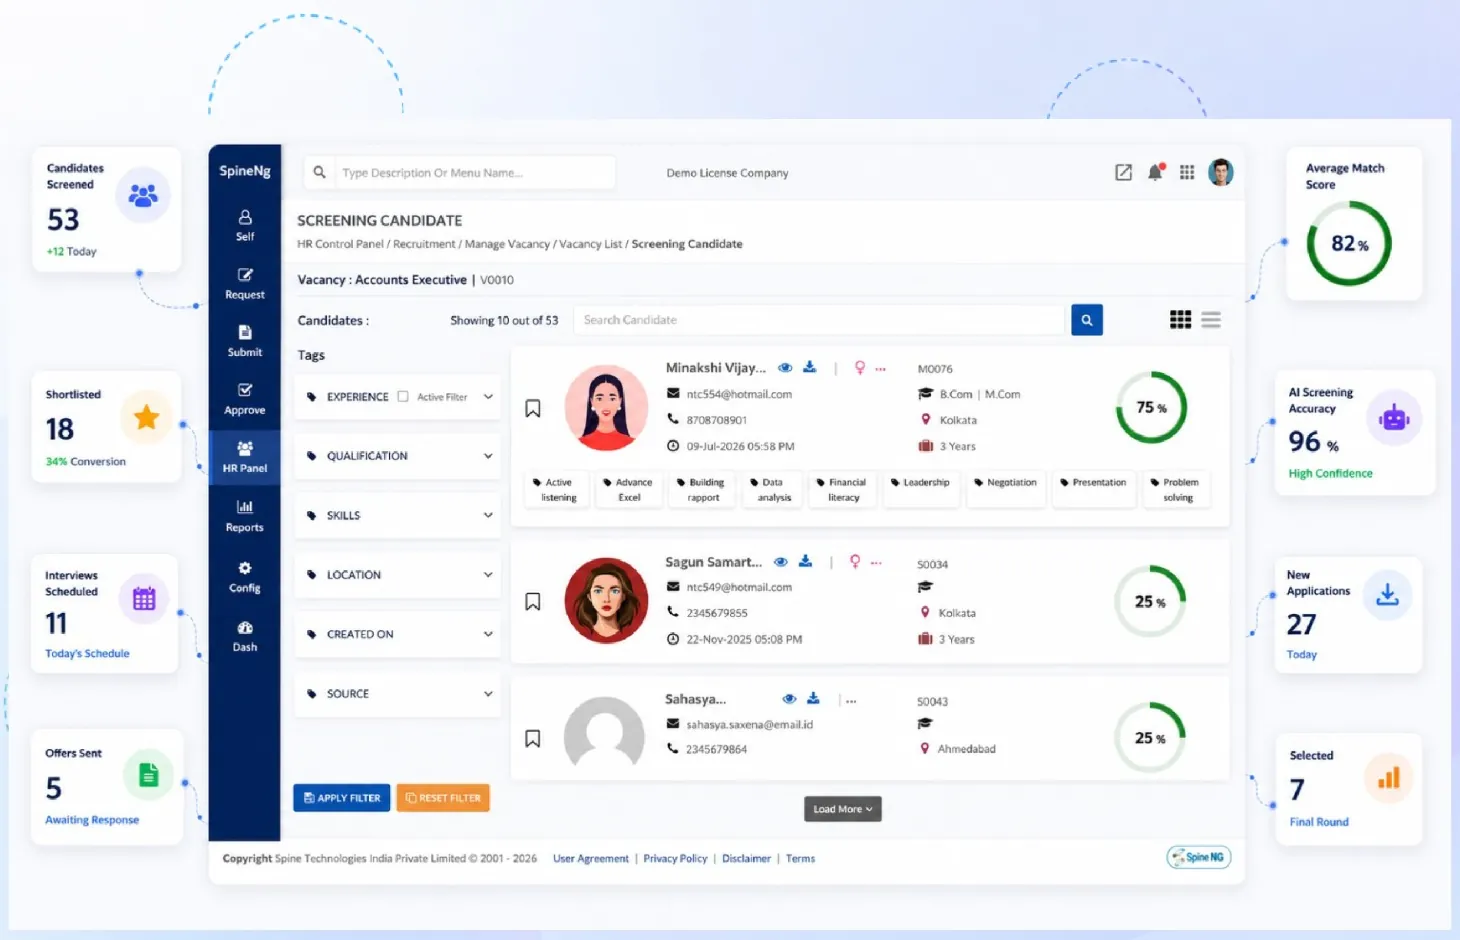Screen dimensions: 1460x940
Task: Click the notification bell icon
Action: [1155, 172]
